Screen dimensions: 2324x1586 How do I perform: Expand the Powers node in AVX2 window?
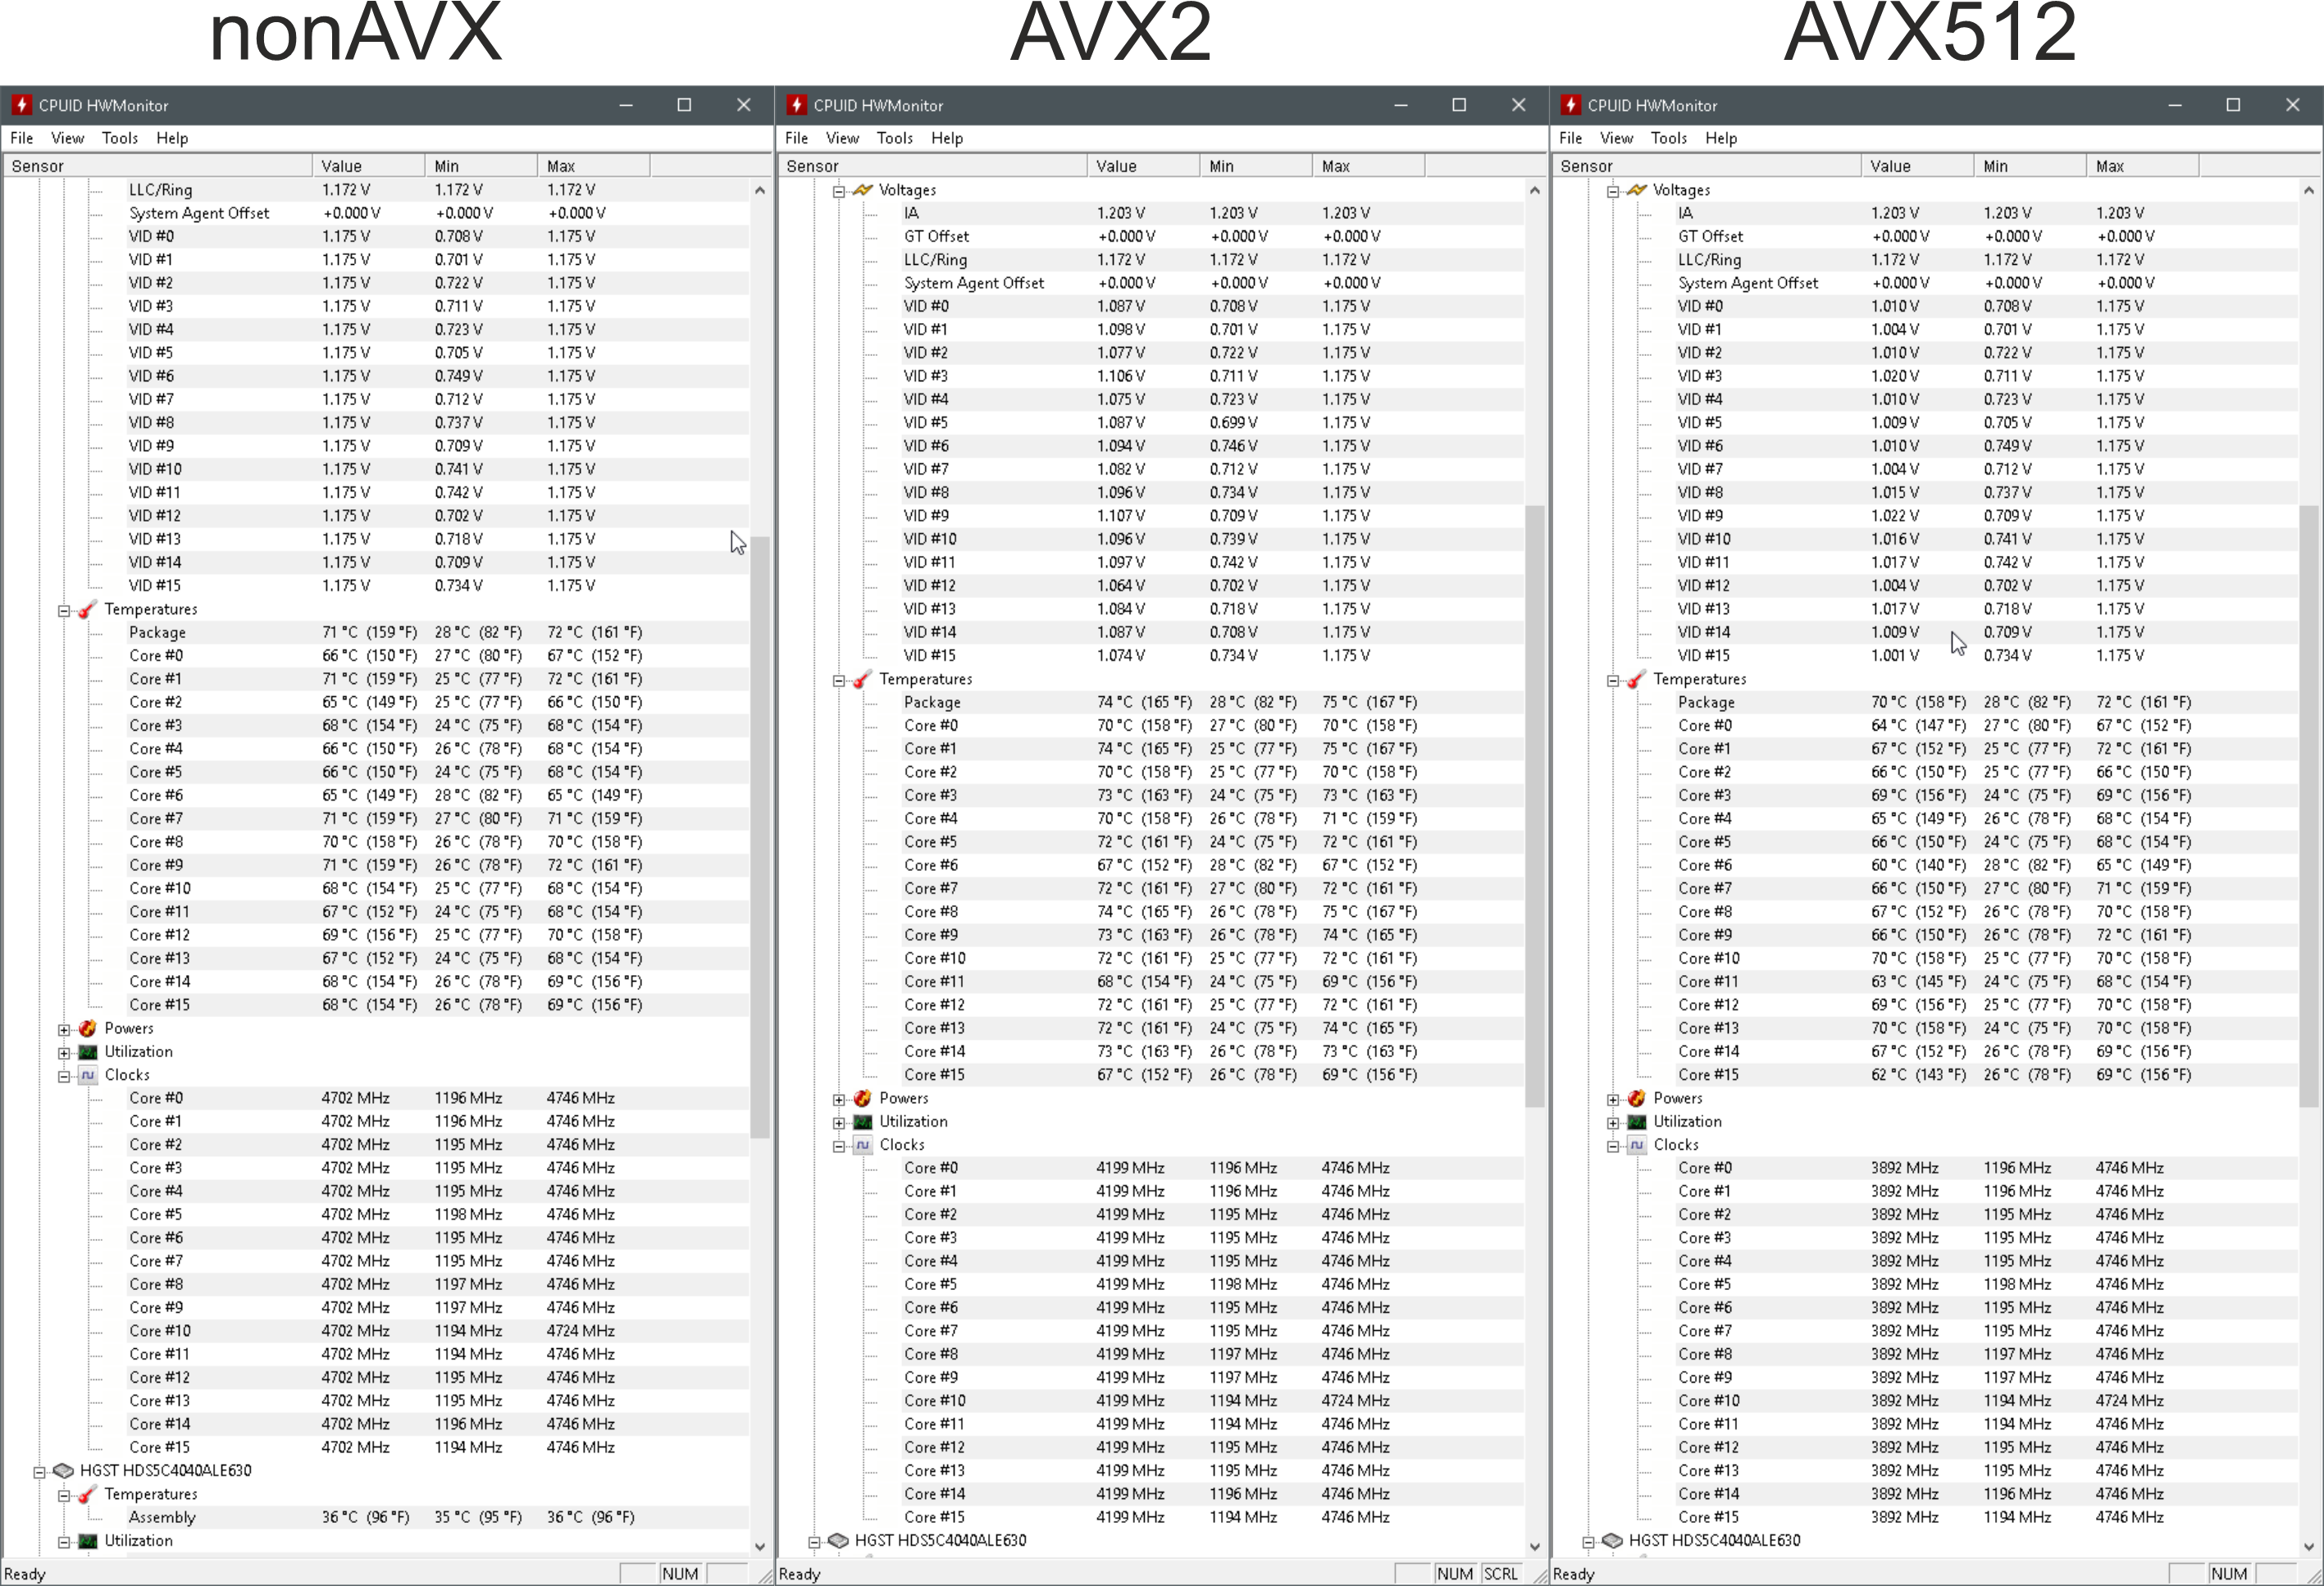point(839,1099)
